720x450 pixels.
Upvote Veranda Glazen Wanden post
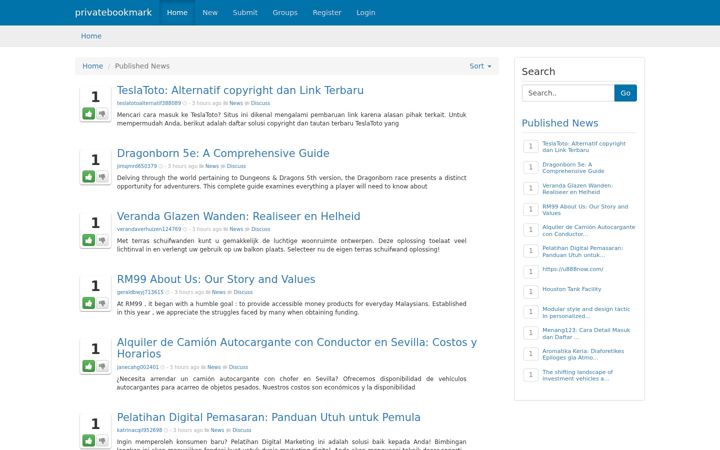tap(89, 240)
